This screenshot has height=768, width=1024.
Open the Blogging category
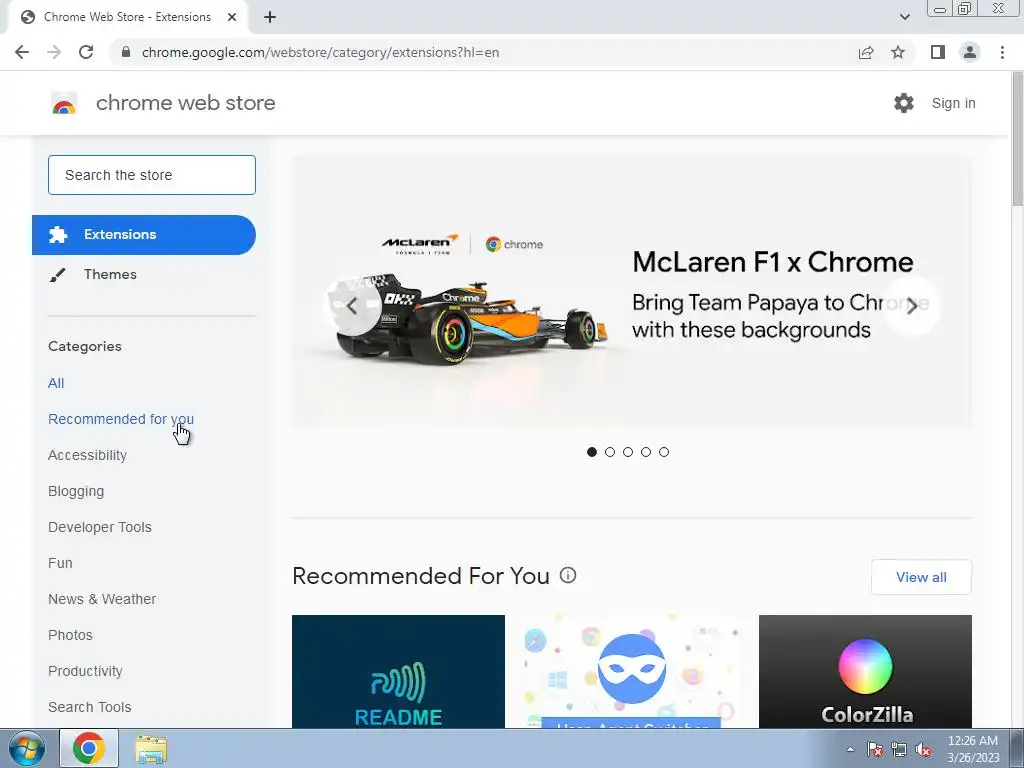coord(76,491)
